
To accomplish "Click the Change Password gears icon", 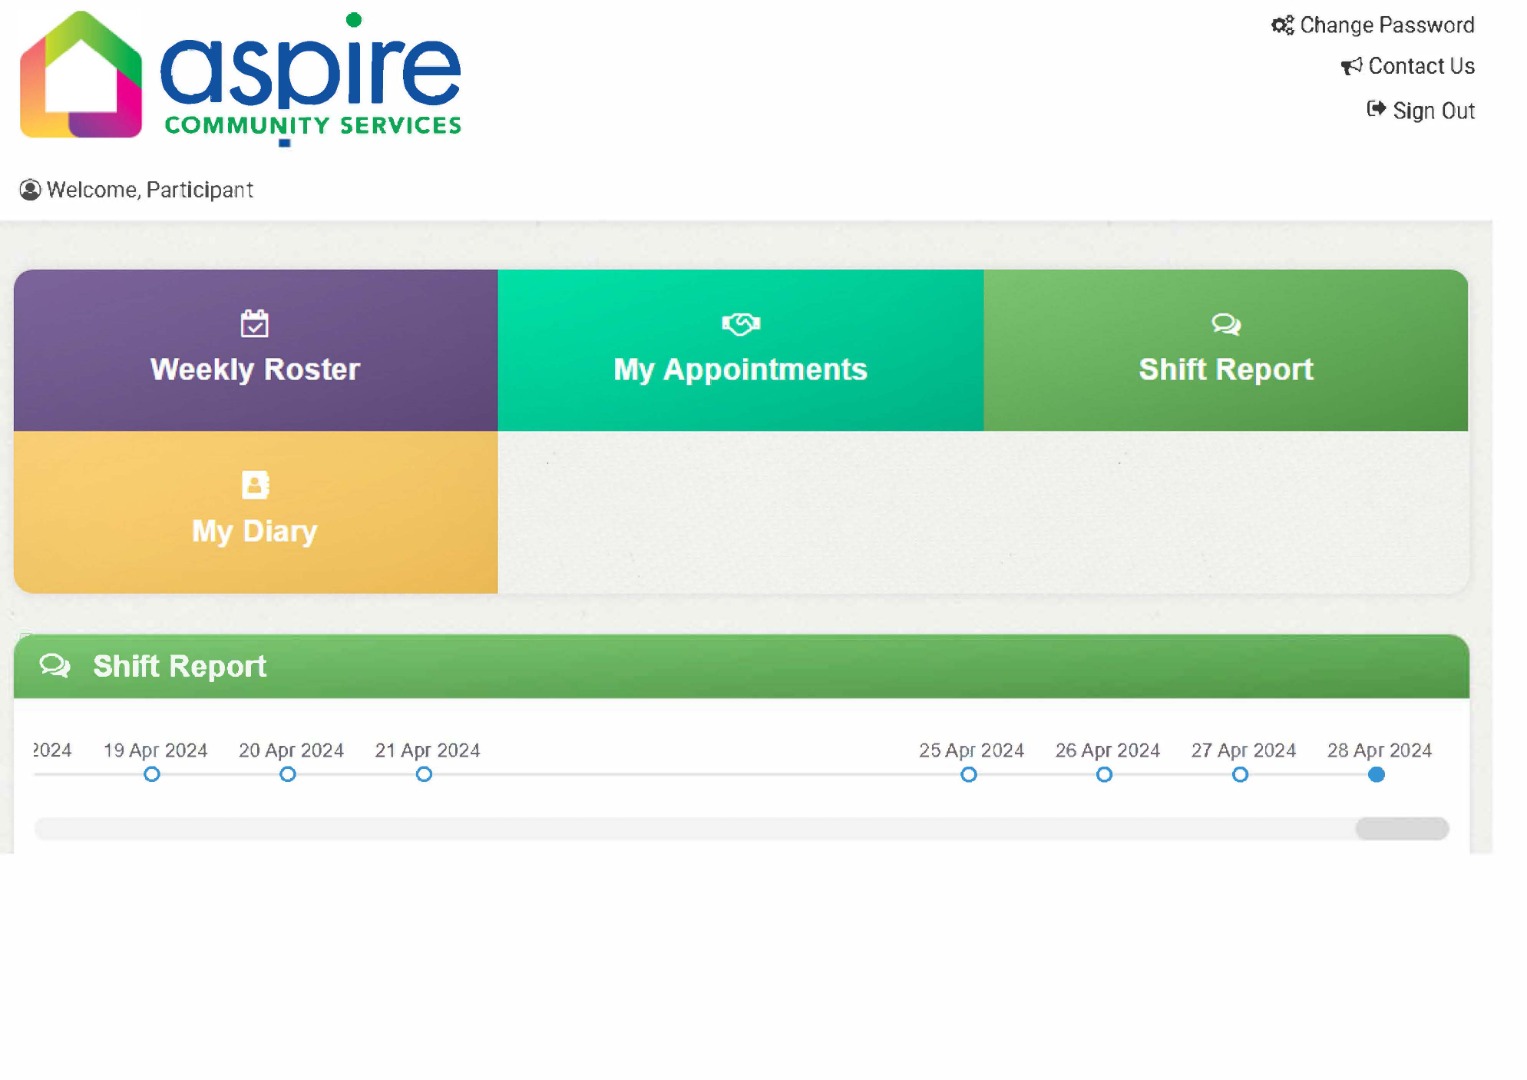I will (1282, 25).
